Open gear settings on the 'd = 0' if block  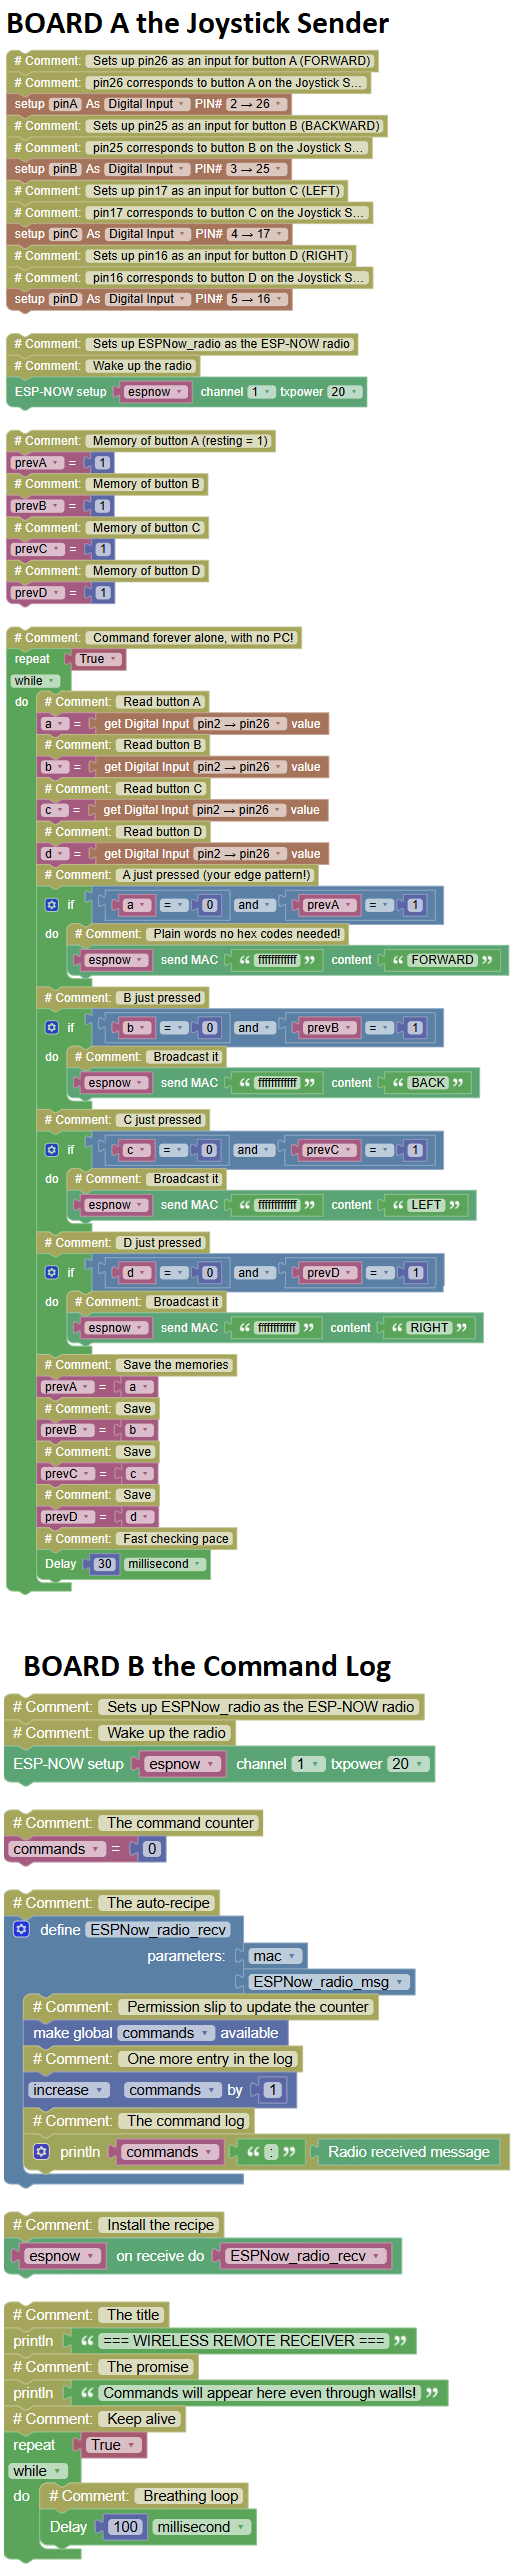52,1272
